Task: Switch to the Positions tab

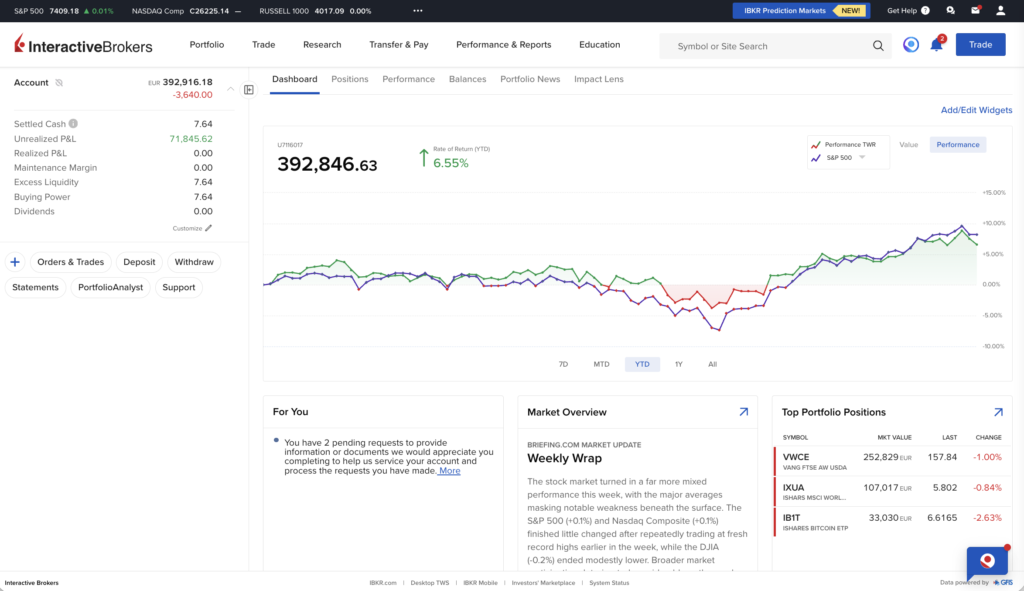Action: (349, 79)
